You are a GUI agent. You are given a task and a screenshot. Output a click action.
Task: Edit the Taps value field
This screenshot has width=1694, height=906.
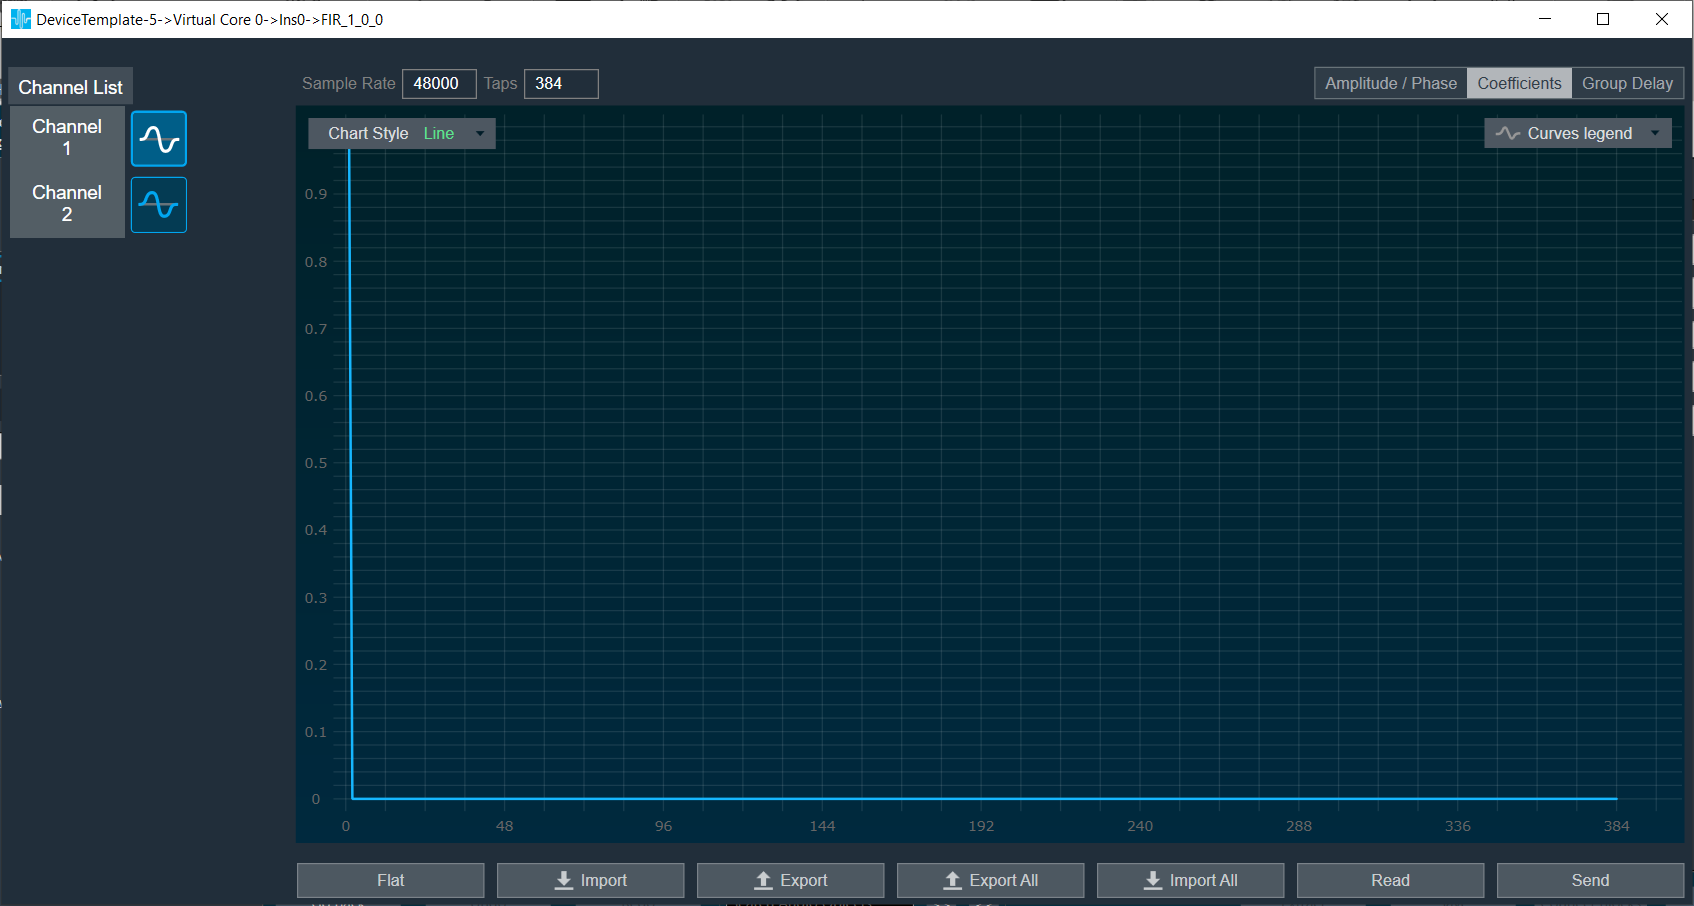[561, 84]
